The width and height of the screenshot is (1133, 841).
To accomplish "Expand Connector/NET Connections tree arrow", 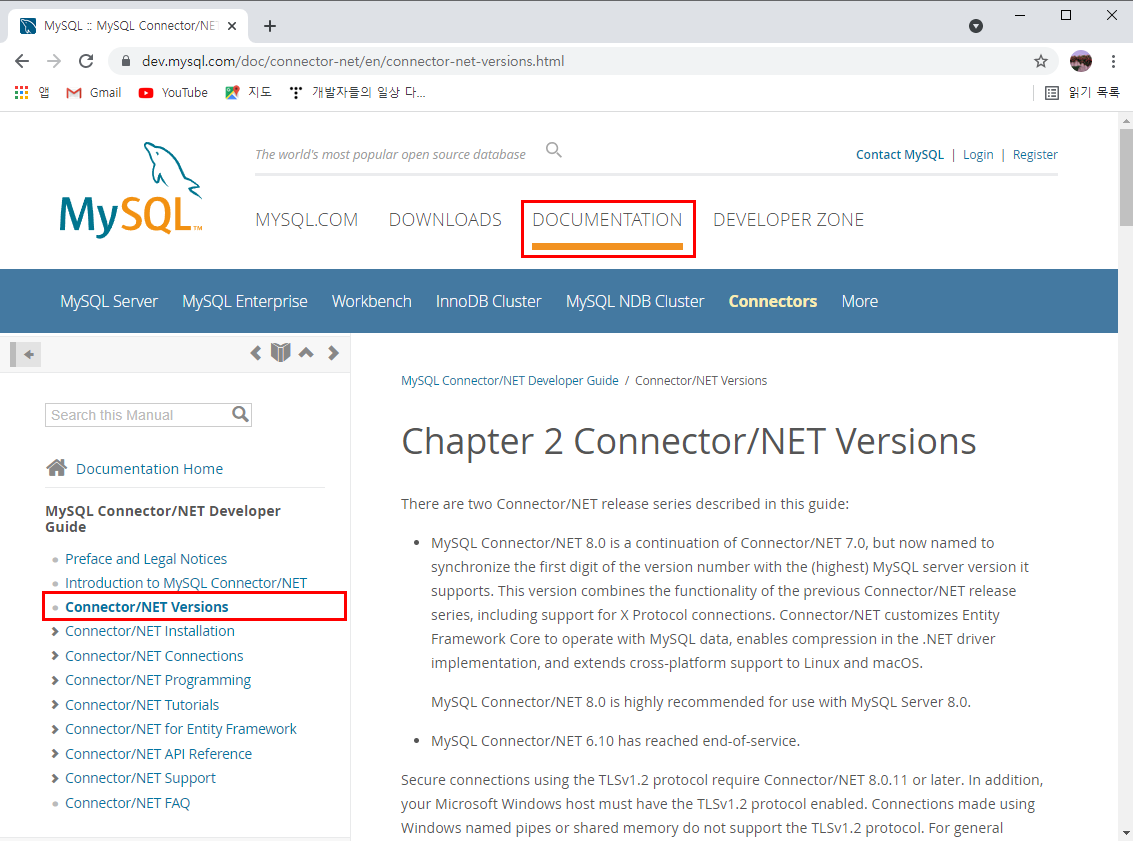I will point(55,655).
